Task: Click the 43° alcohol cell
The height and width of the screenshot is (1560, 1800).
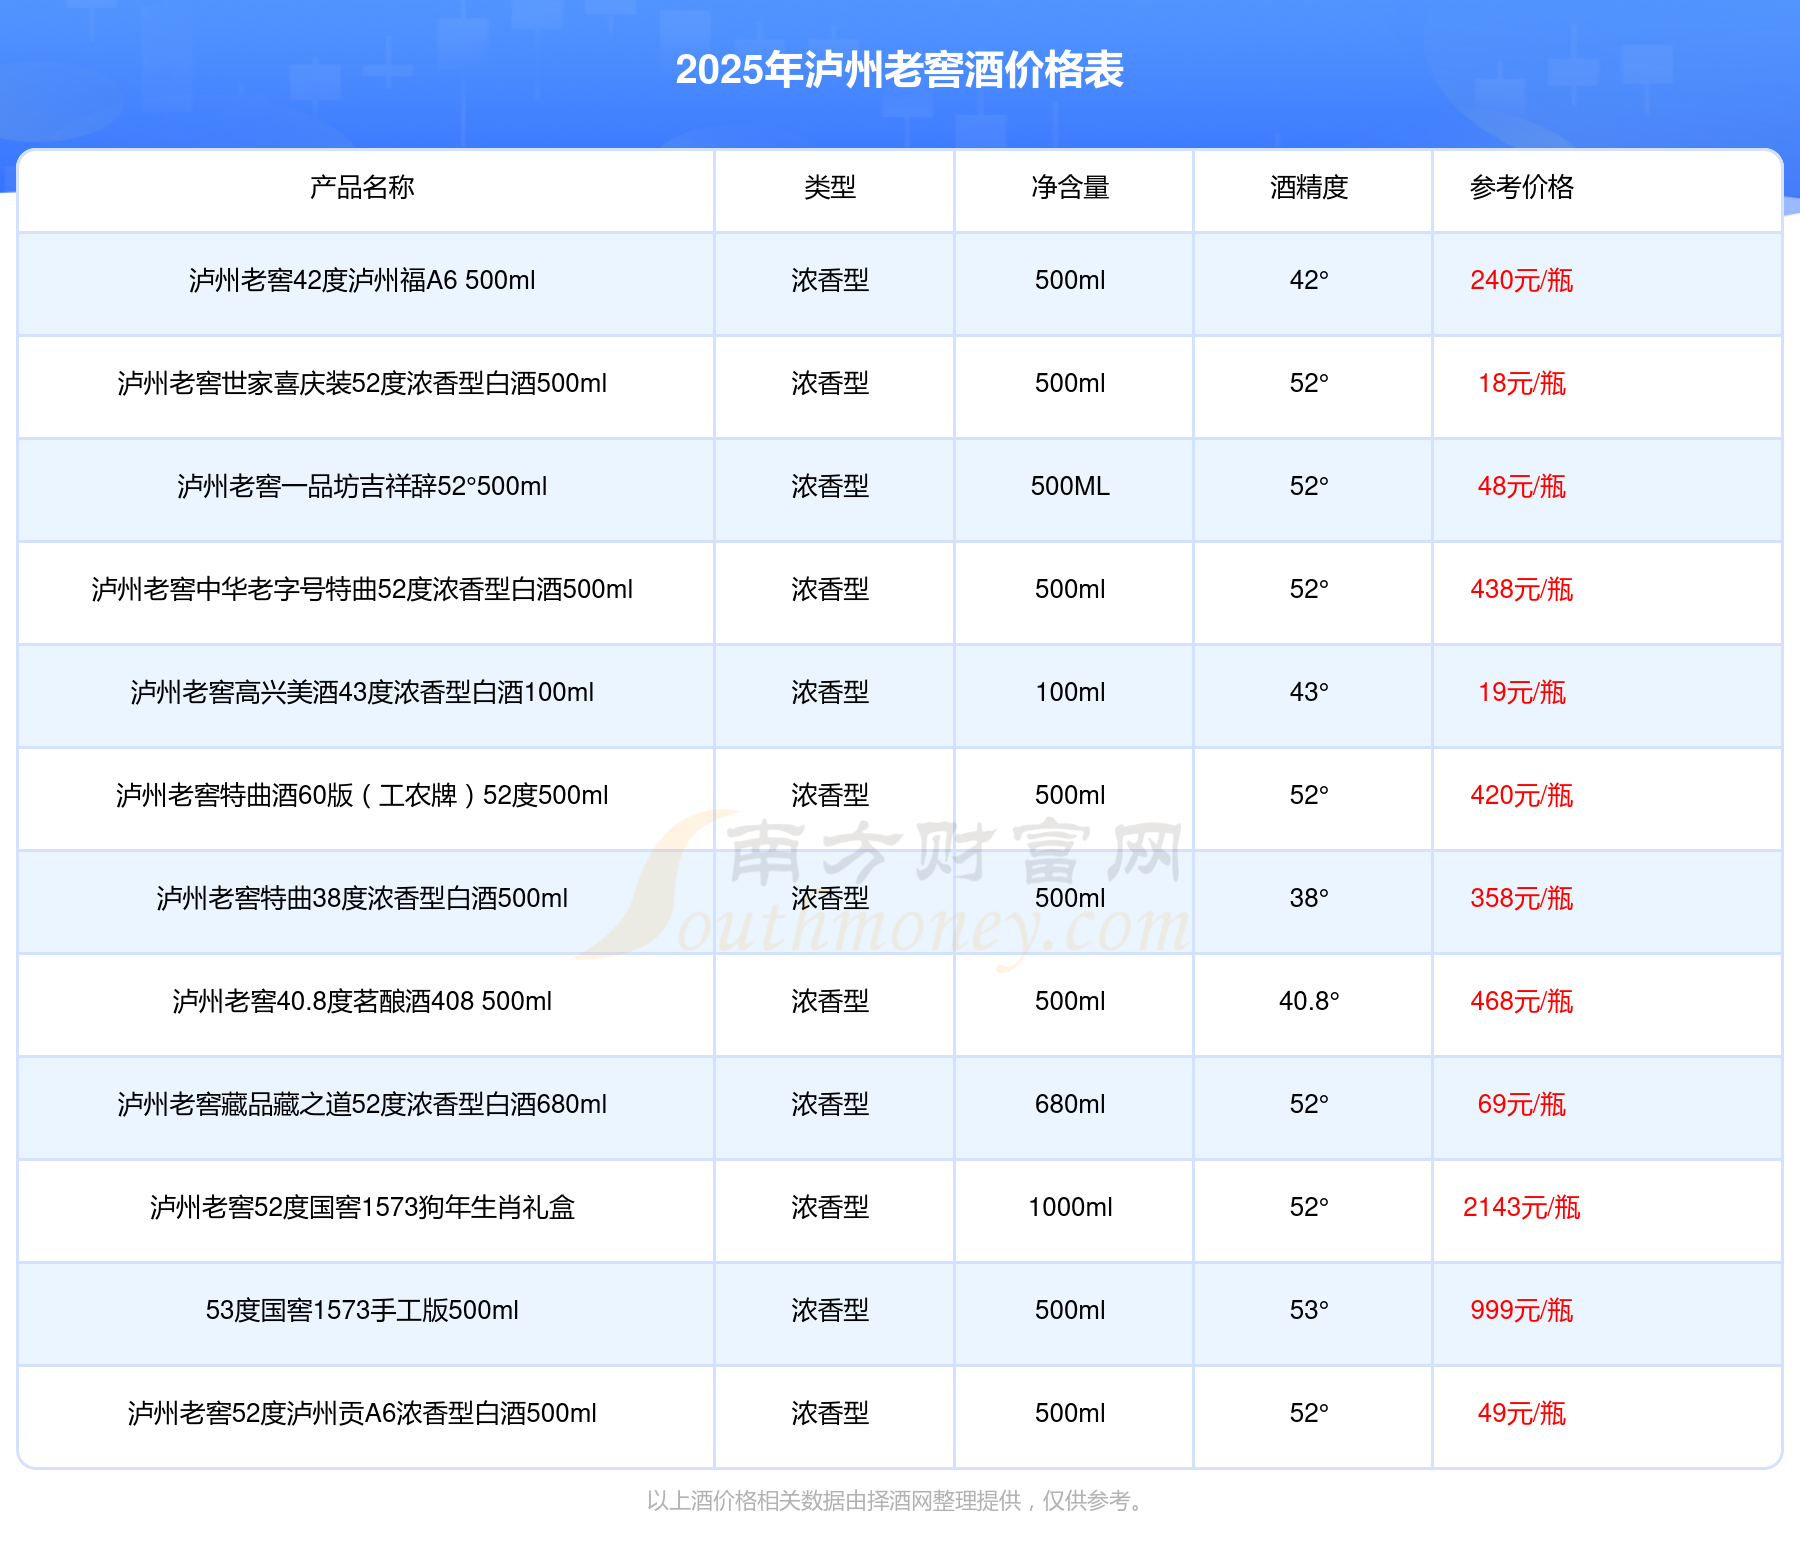Action: [x=1309, y=692]
